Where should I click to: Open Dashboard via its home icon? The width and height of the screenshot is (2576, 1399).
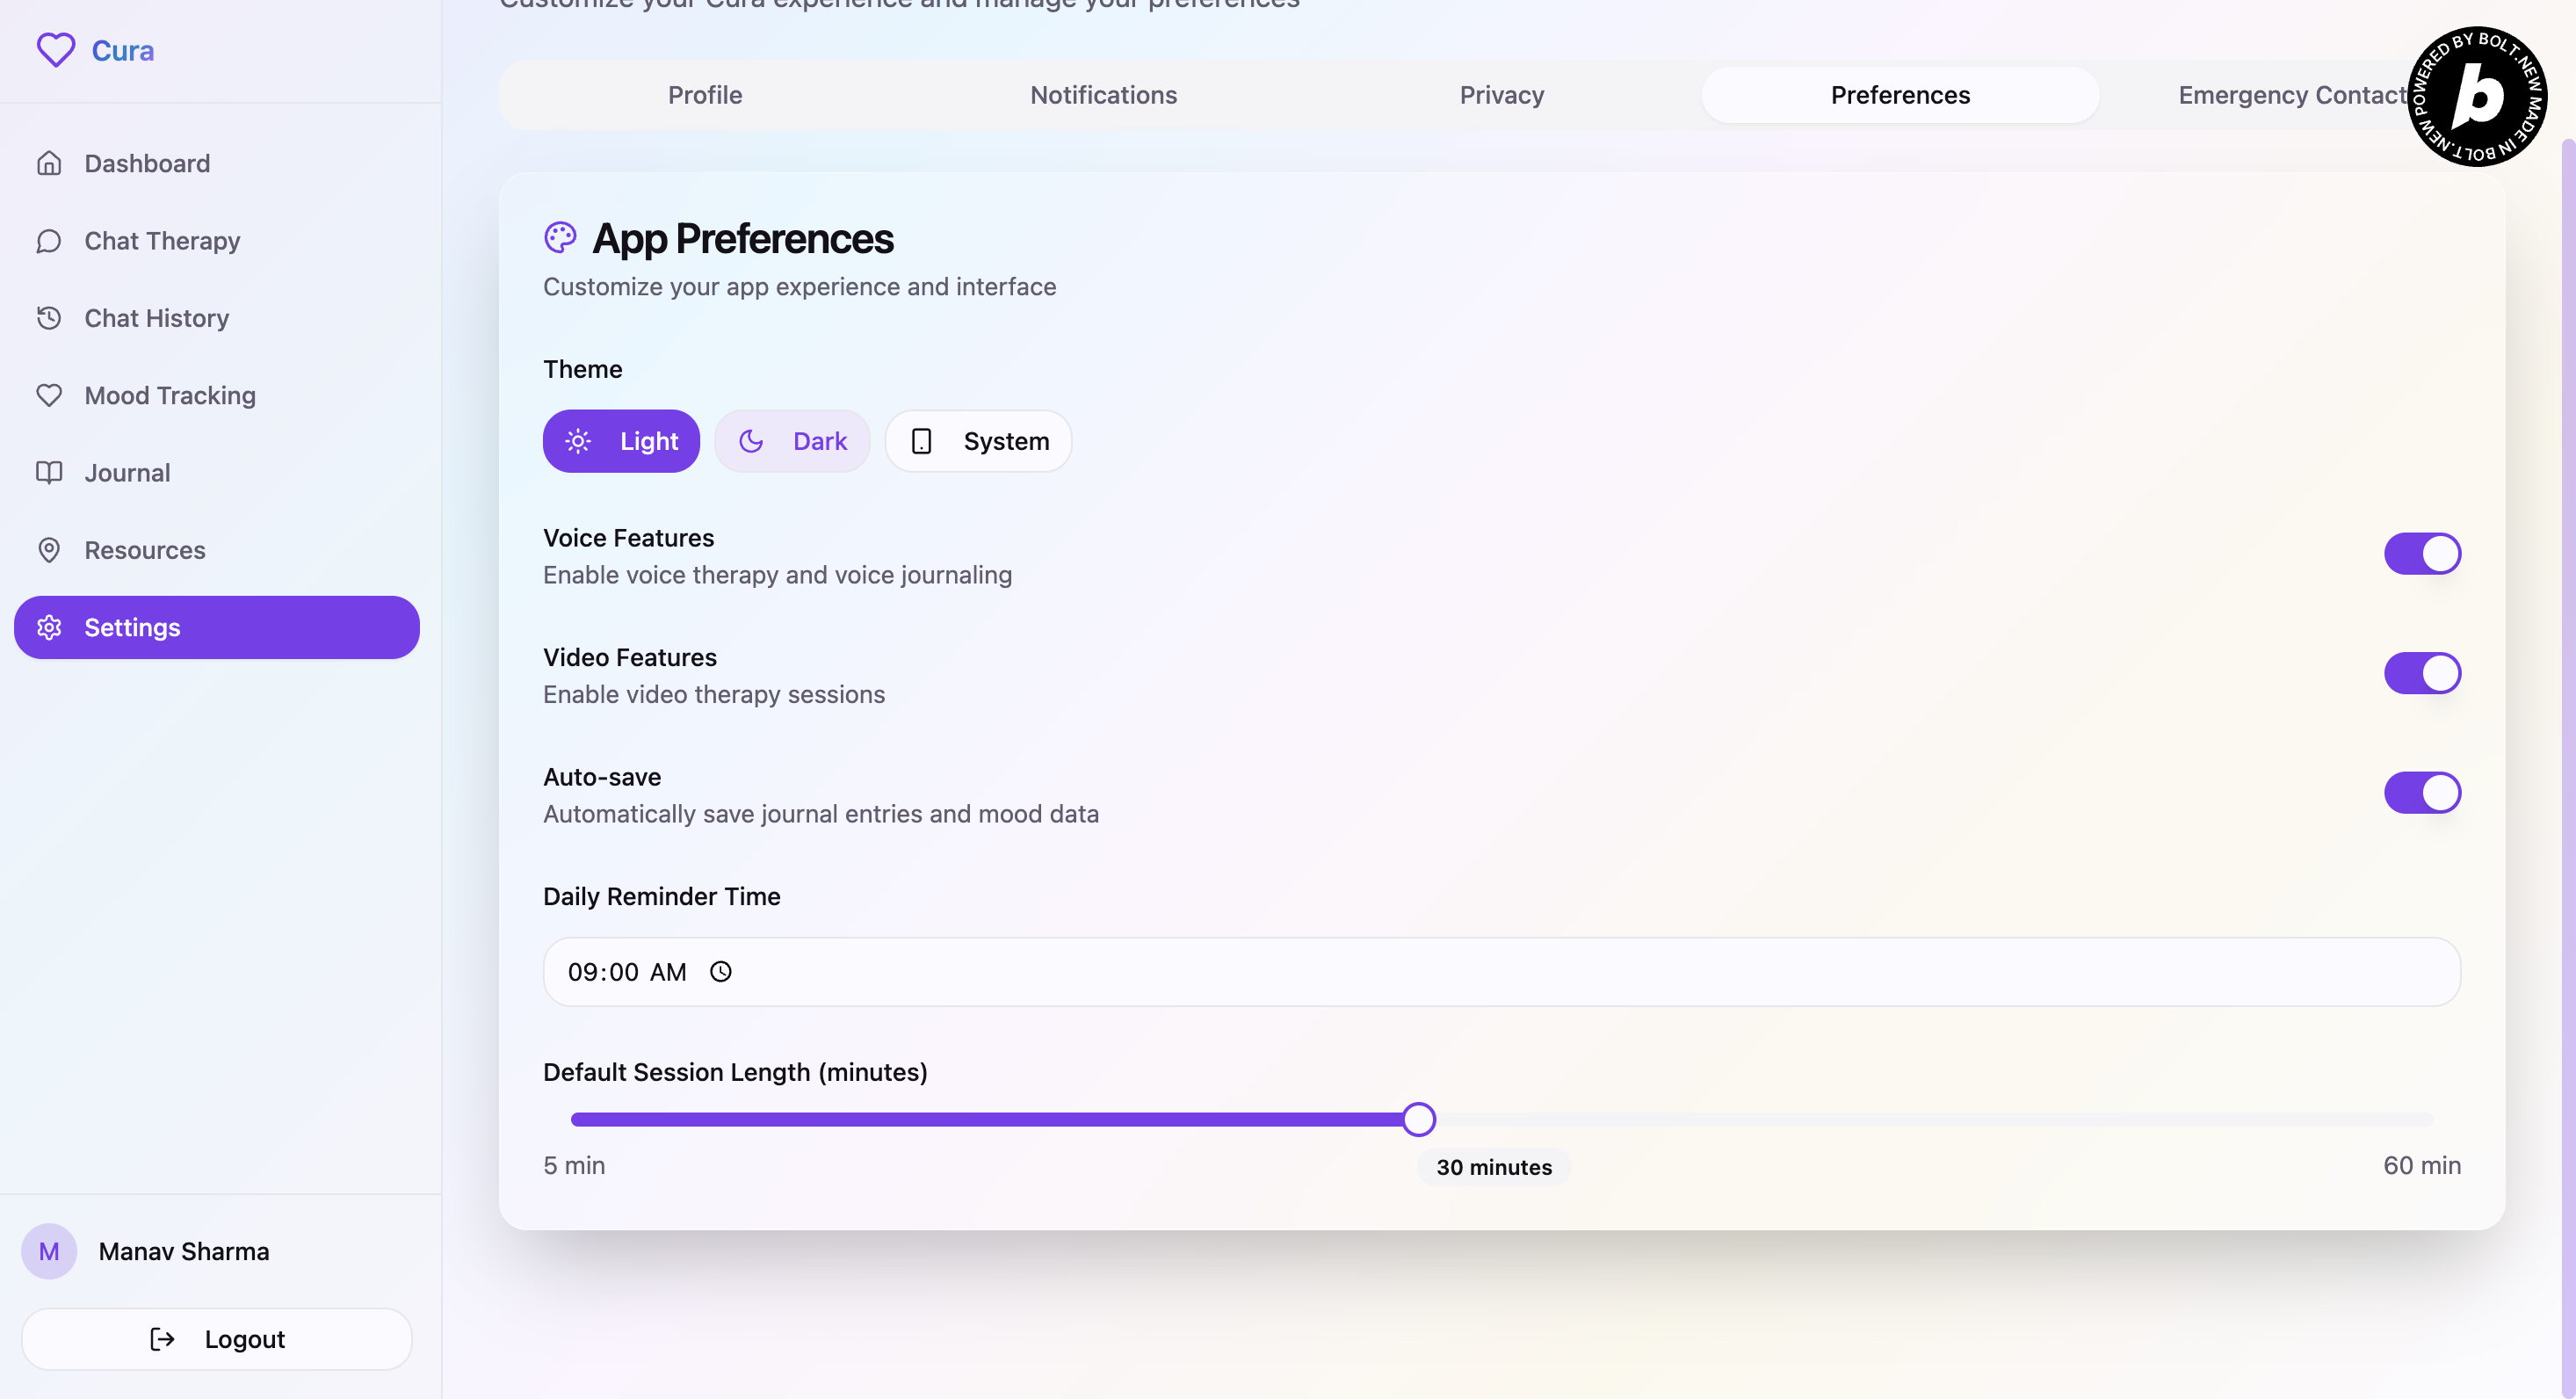pos(49,163)
